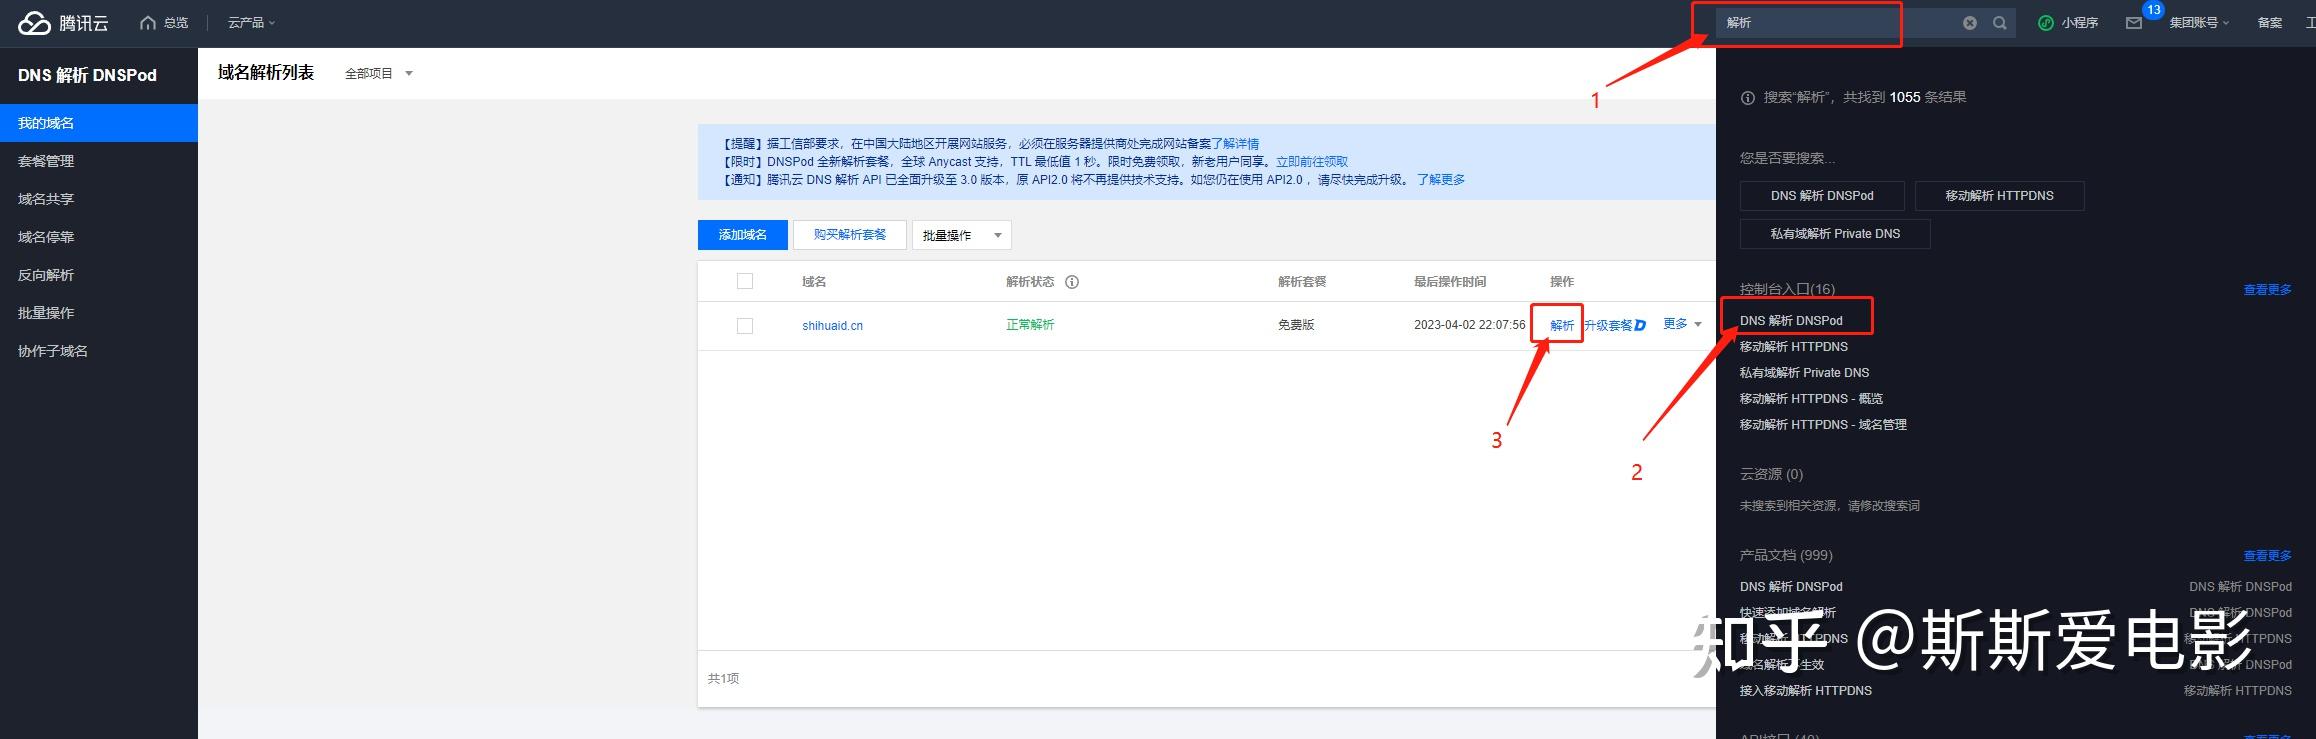The image size is (2316, 739).
Task: Open 私有域解析 Private DNS under 控制台入口
Action: 1804,373
